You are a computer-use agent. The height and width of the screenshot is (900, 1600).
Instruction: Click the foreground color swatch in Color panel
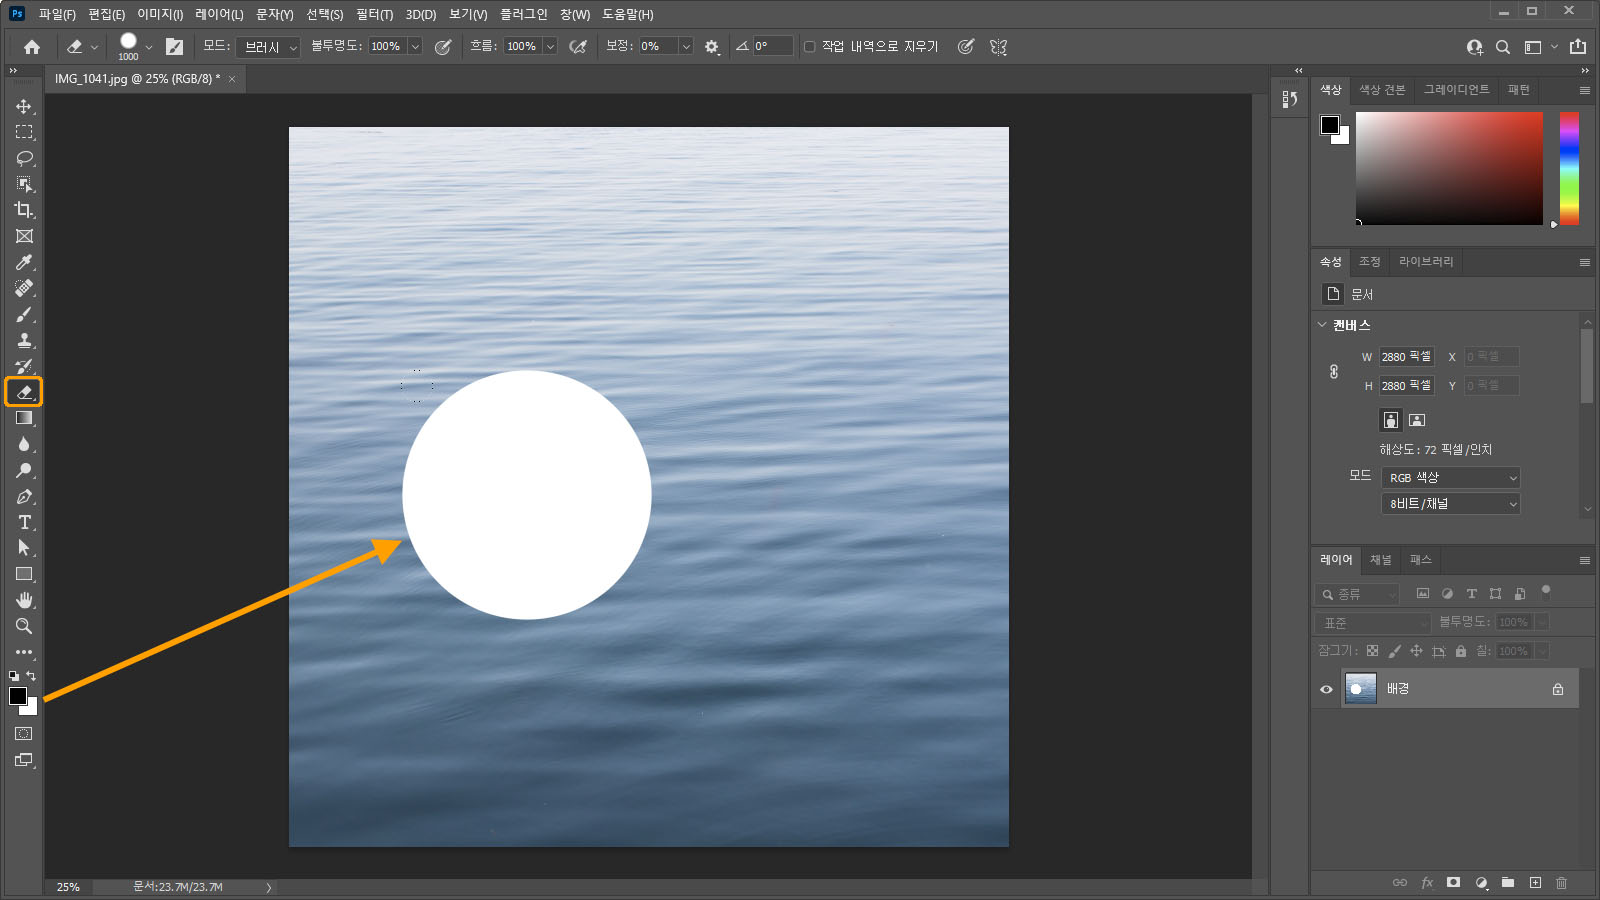1330,125
